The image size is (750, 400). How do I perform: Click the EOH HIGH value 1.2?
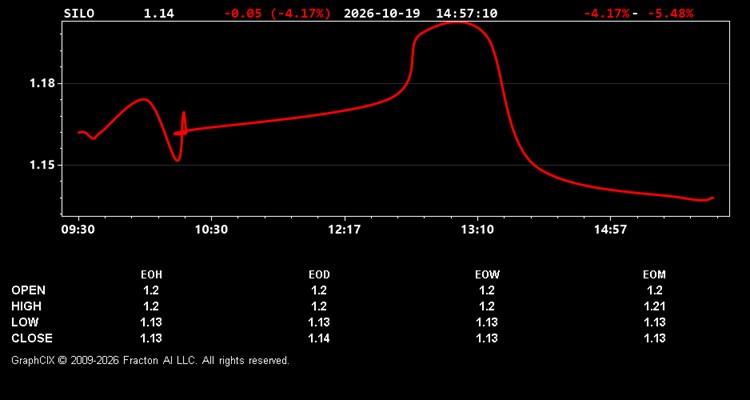[151, 306]
